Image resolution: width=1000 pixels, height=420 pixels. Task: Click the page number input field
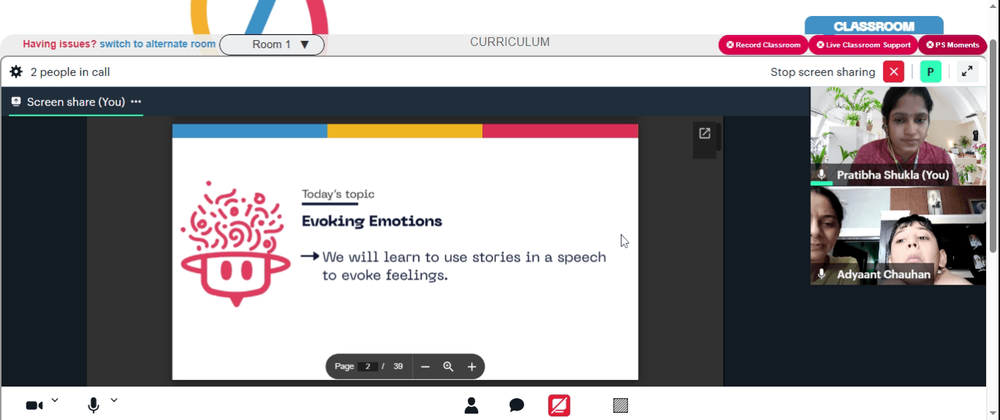tap(367, 366)
